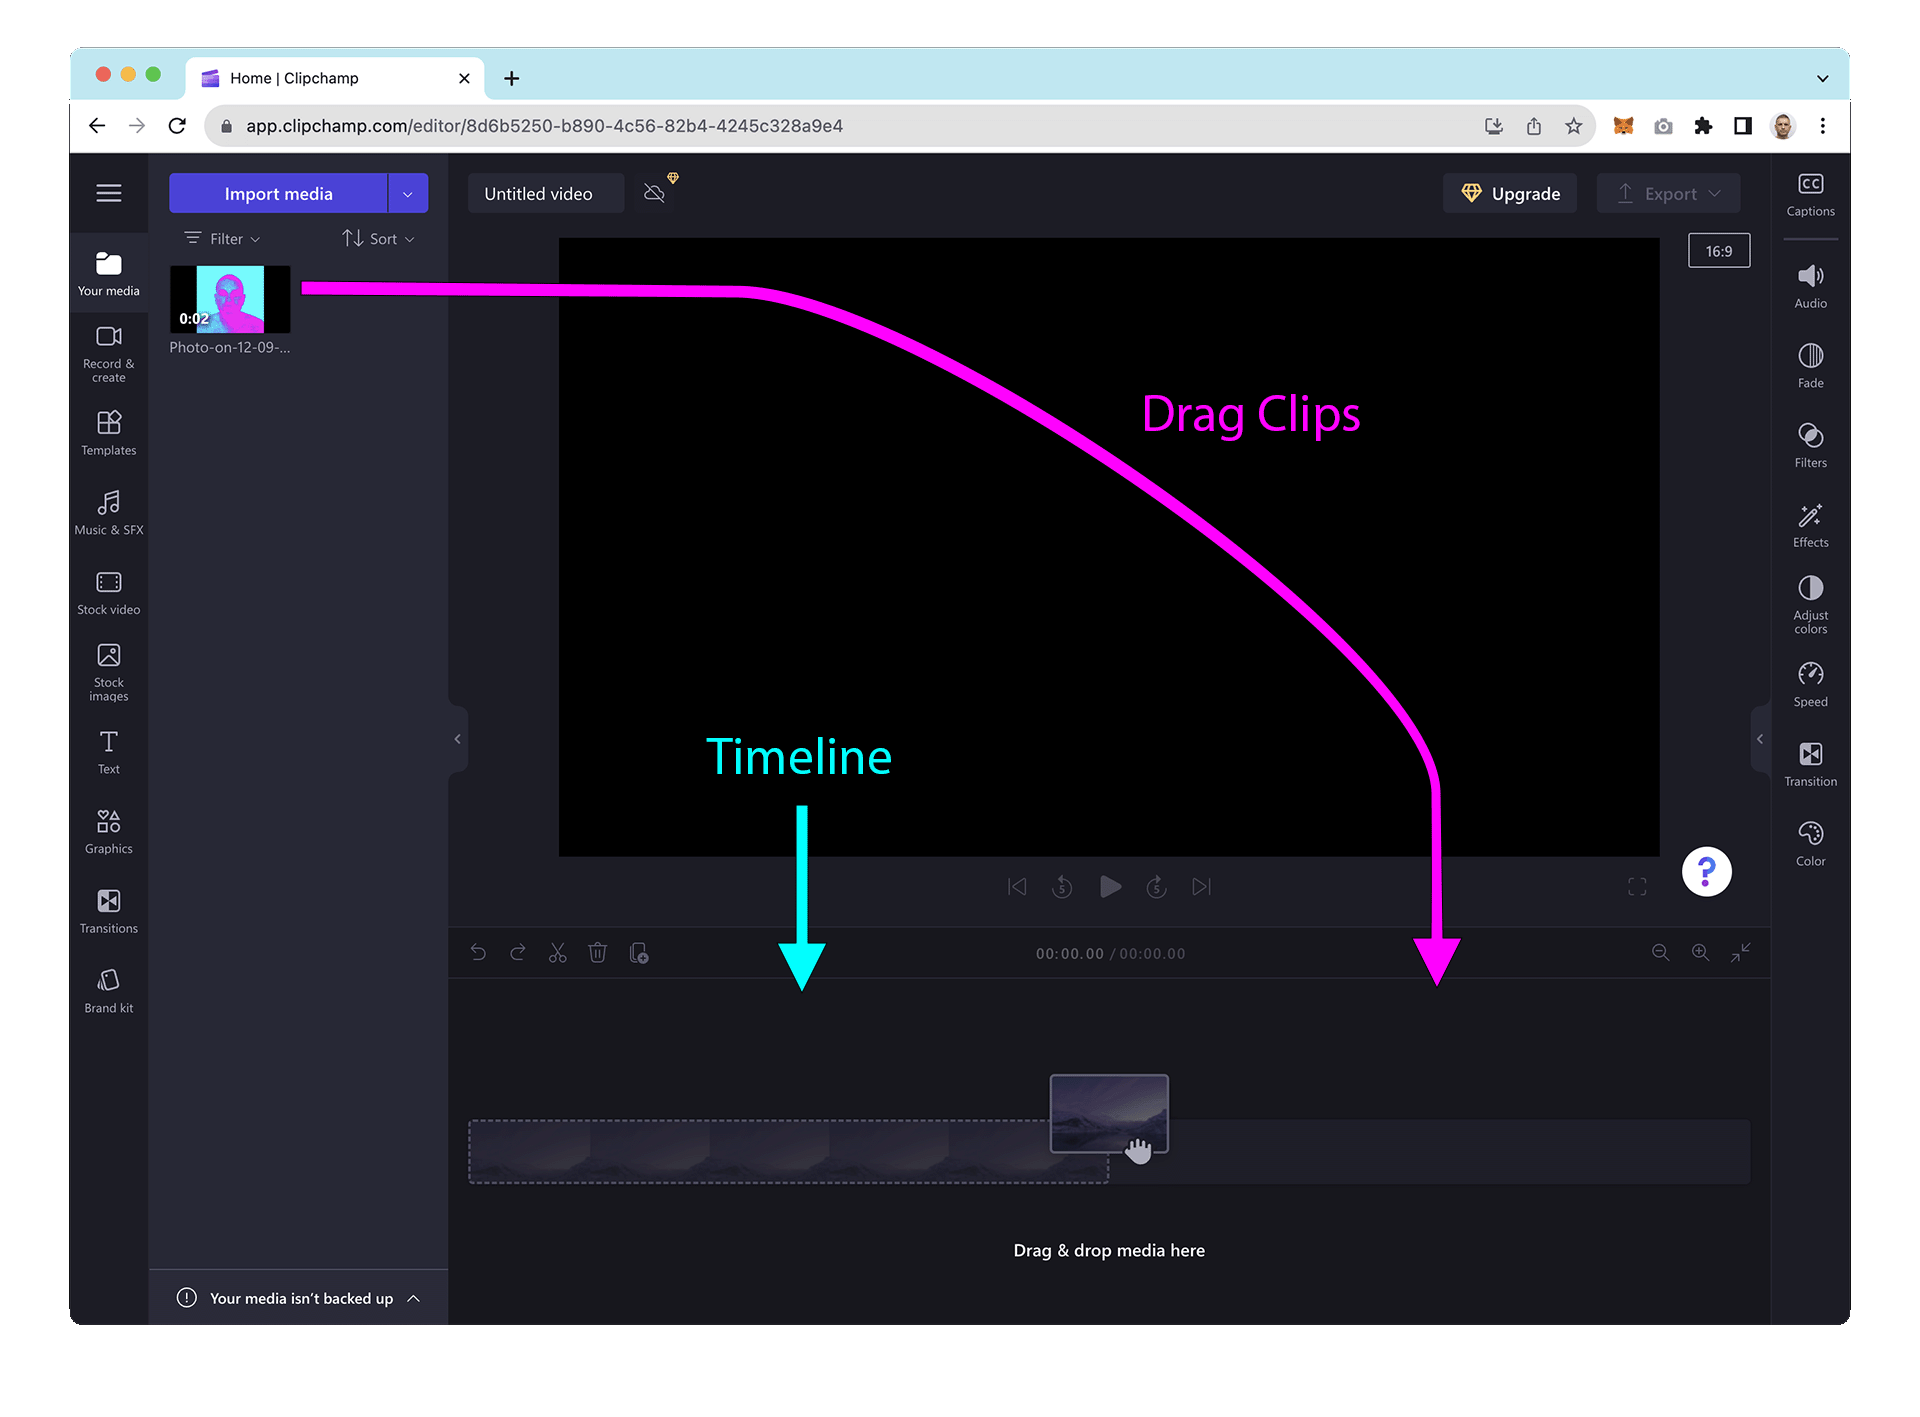Image resolution: width=1920 pixels, height=1417 pixels.
Task: Open the Stock video tab
Action: point(109,592)
